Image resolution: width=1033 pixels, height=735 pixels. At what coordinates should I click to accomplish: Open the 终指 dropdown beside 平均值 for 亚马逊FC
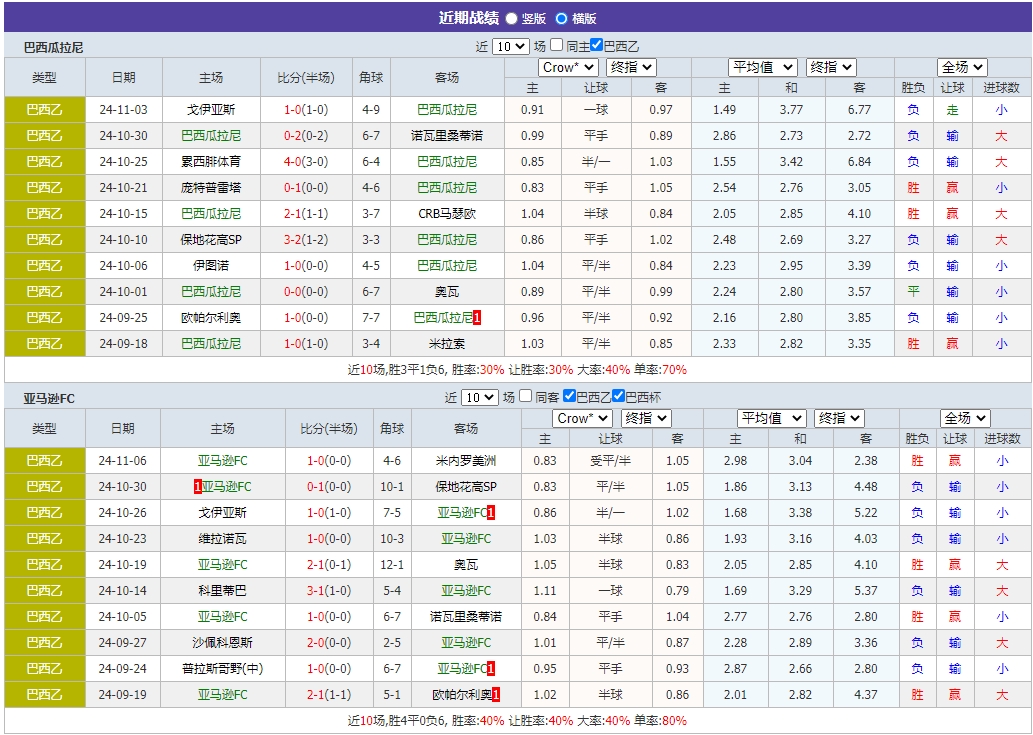[838, 418]
